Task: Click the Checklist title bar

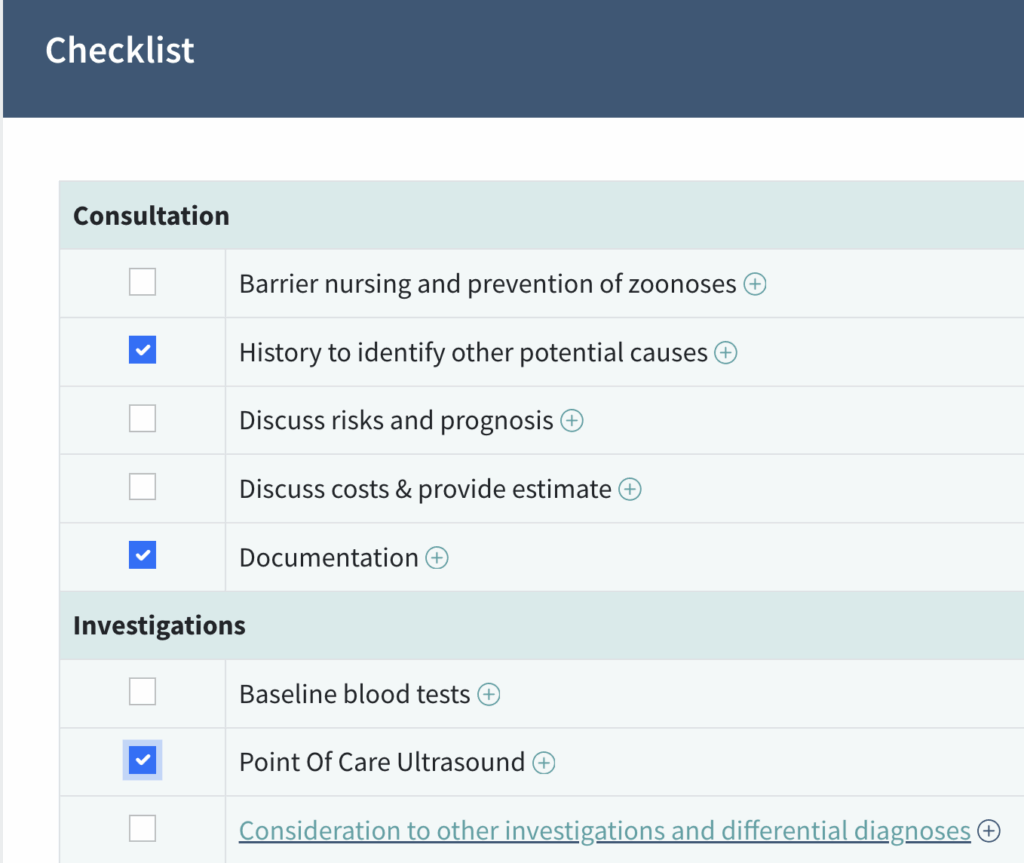Action: point(120,51)
